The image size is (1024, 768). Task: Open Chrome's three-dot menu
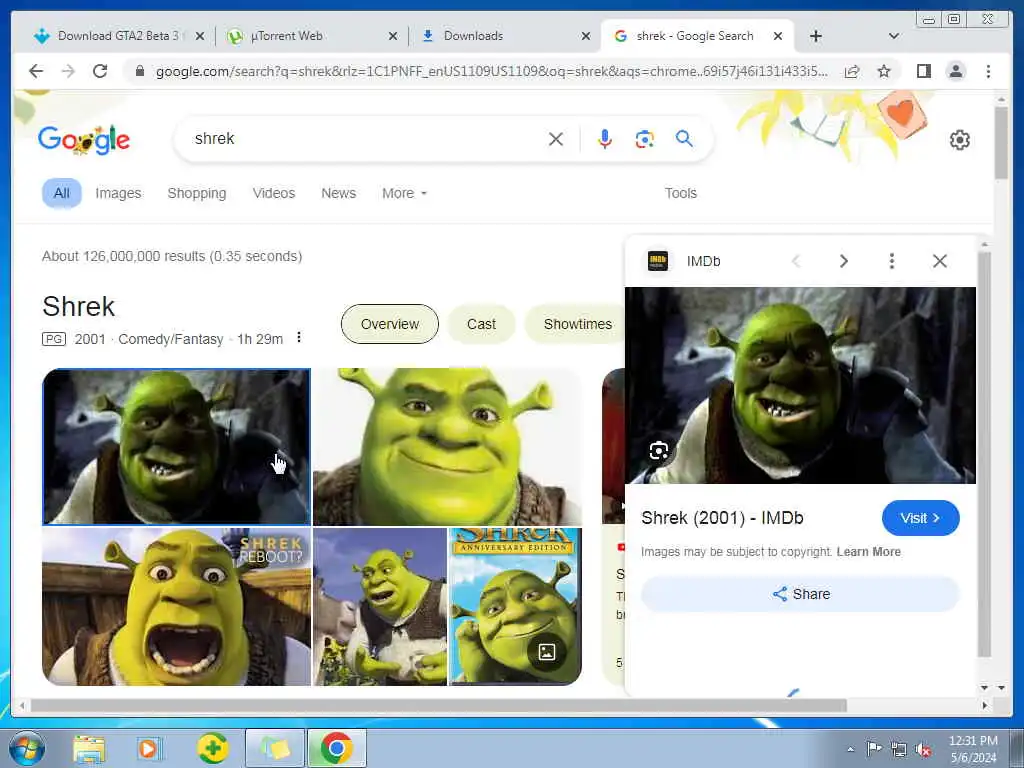click(988, 71)
